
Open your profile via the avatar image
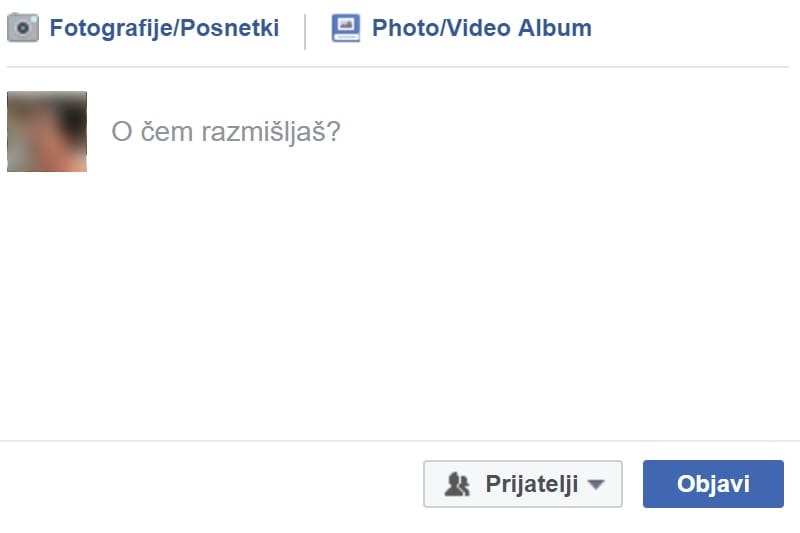[47, 131]
